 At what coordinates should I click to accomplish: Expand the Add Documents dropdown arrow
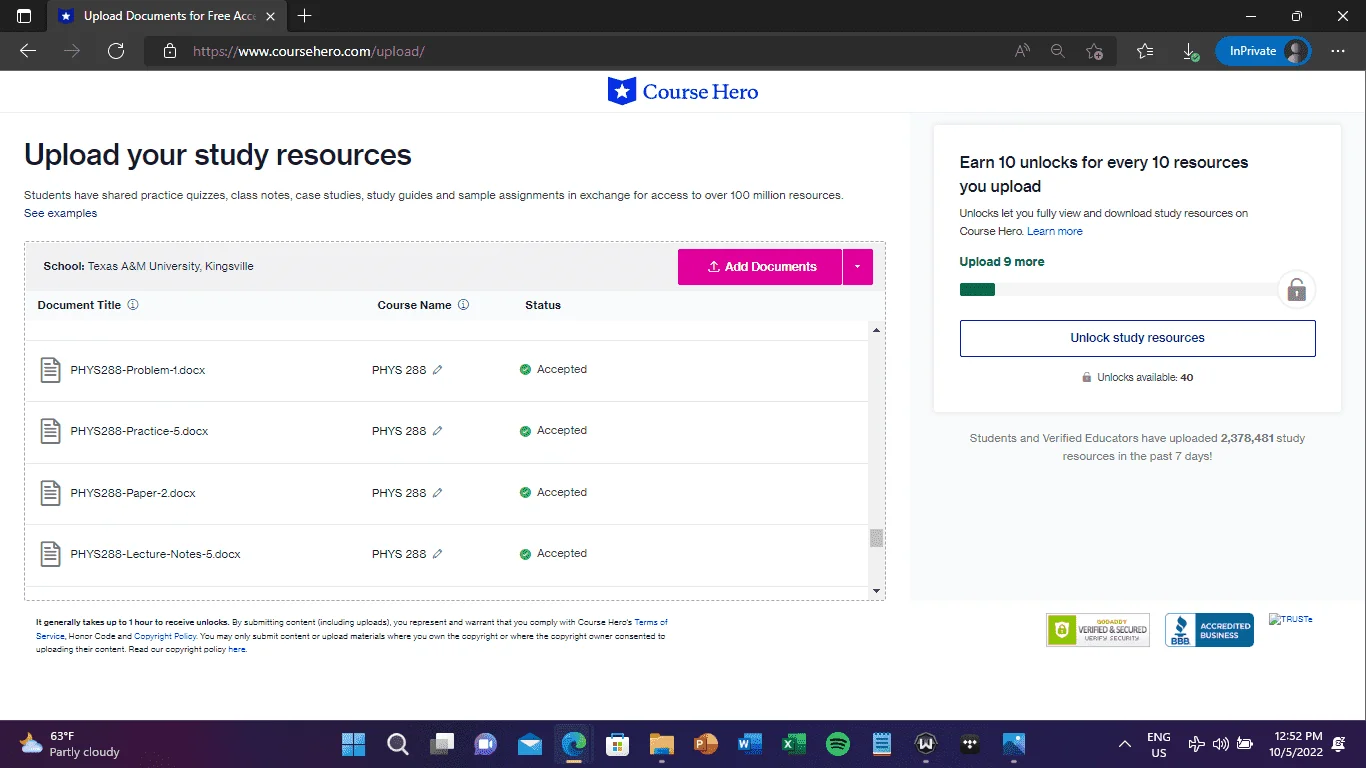click(858, 267)
